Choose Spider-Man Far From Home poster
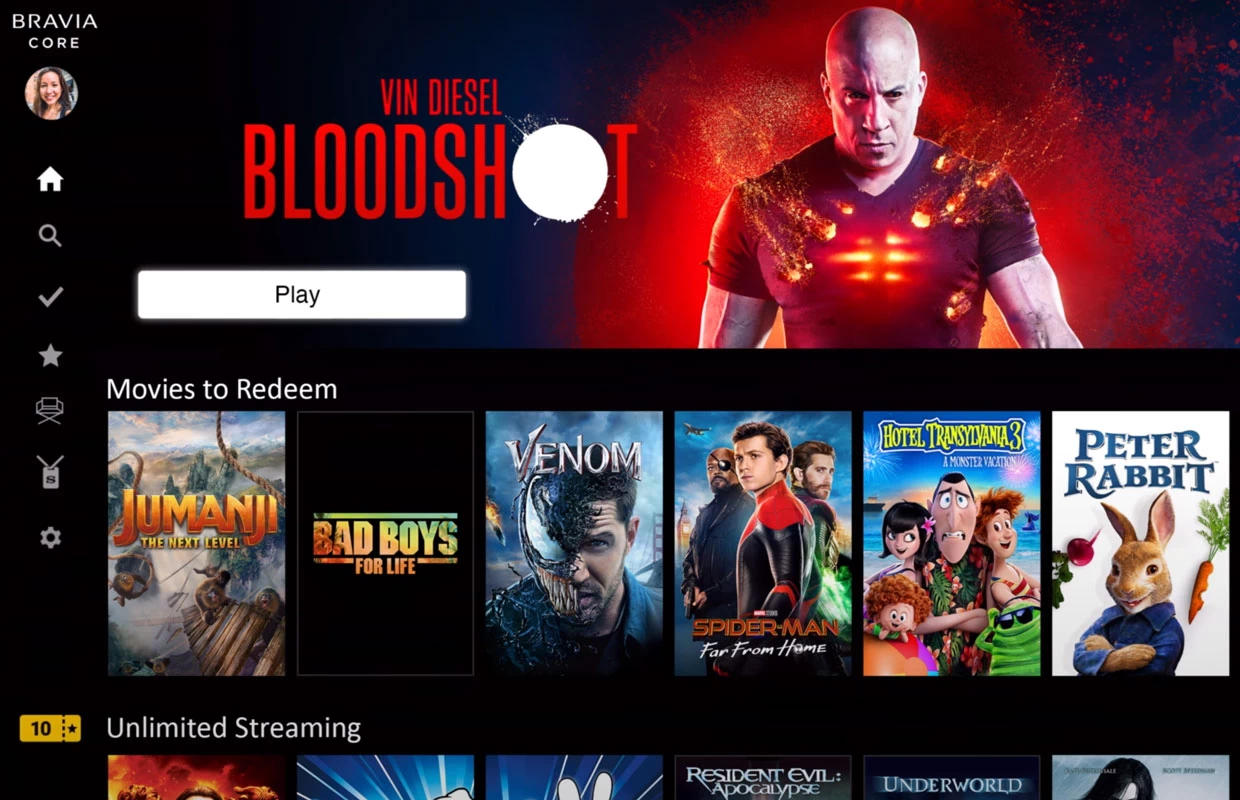This screenshot has width=1240, height=800. 763,543
